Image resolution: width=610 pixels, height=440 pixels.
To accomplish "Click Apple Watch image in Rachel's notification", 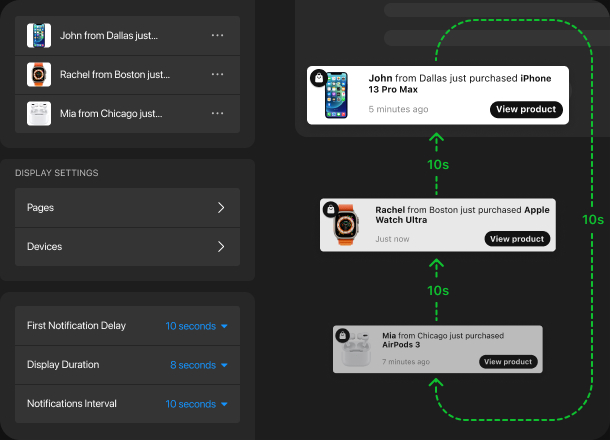I will point(346,225).
